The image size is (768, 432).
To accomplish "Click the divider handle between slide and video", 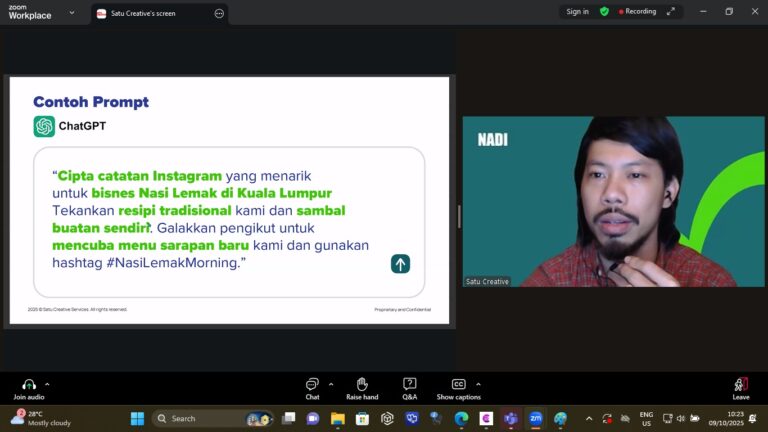I will click(x=458, y=216).
